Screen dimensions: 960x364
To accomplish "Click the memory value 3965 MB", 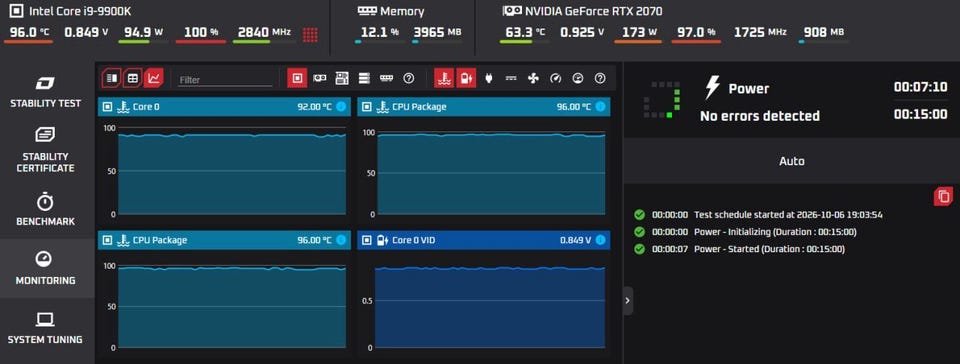I will [437, 32].
